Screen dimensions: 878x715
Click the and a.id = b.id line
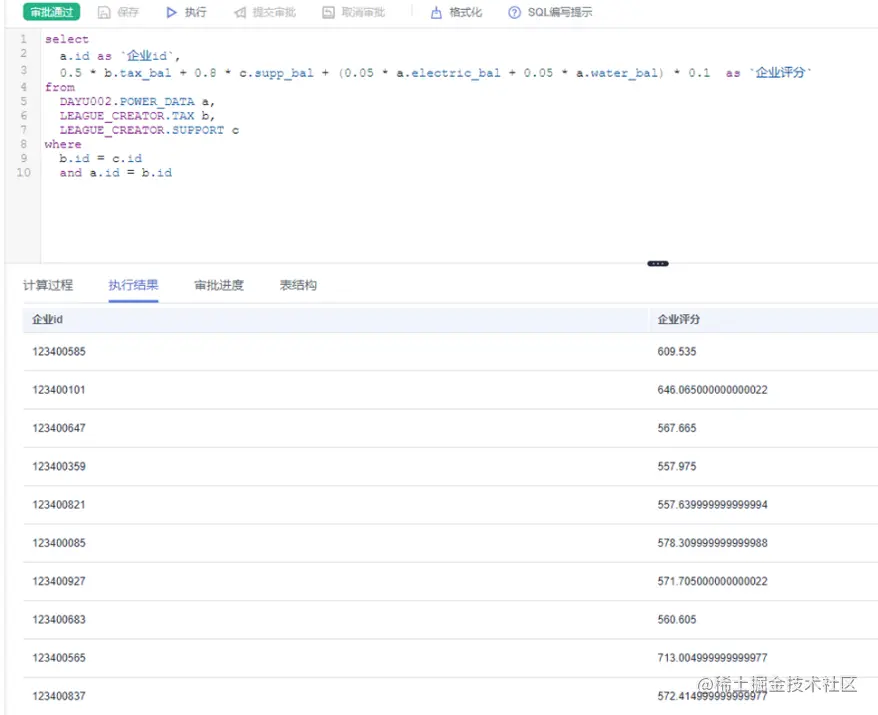[116, 172]
